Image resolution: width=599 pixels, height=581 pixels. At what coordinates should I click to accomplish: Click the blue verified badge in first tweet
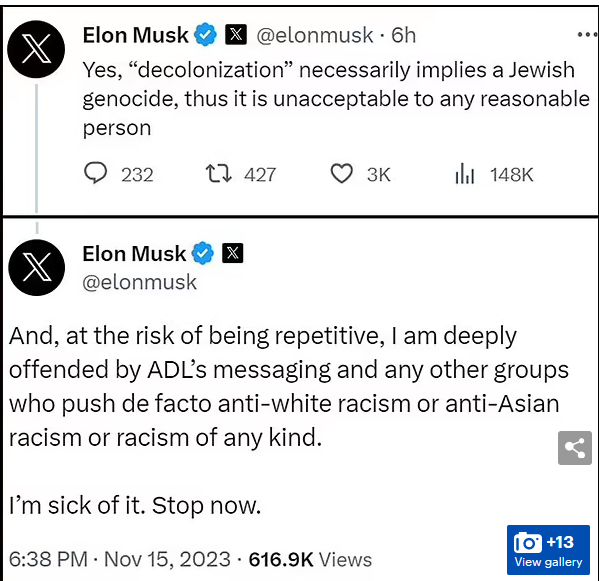206,35
